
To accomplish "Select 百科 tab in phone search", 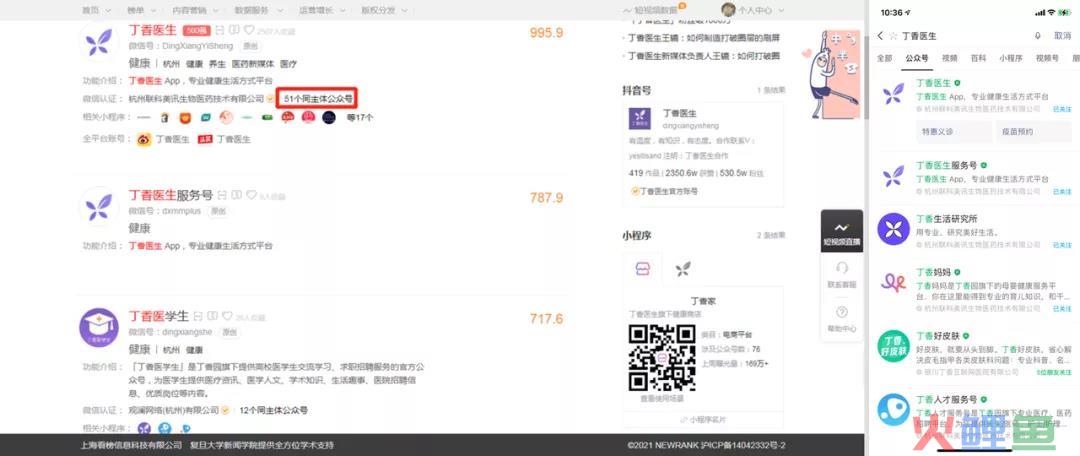I will tap(978, 59).
